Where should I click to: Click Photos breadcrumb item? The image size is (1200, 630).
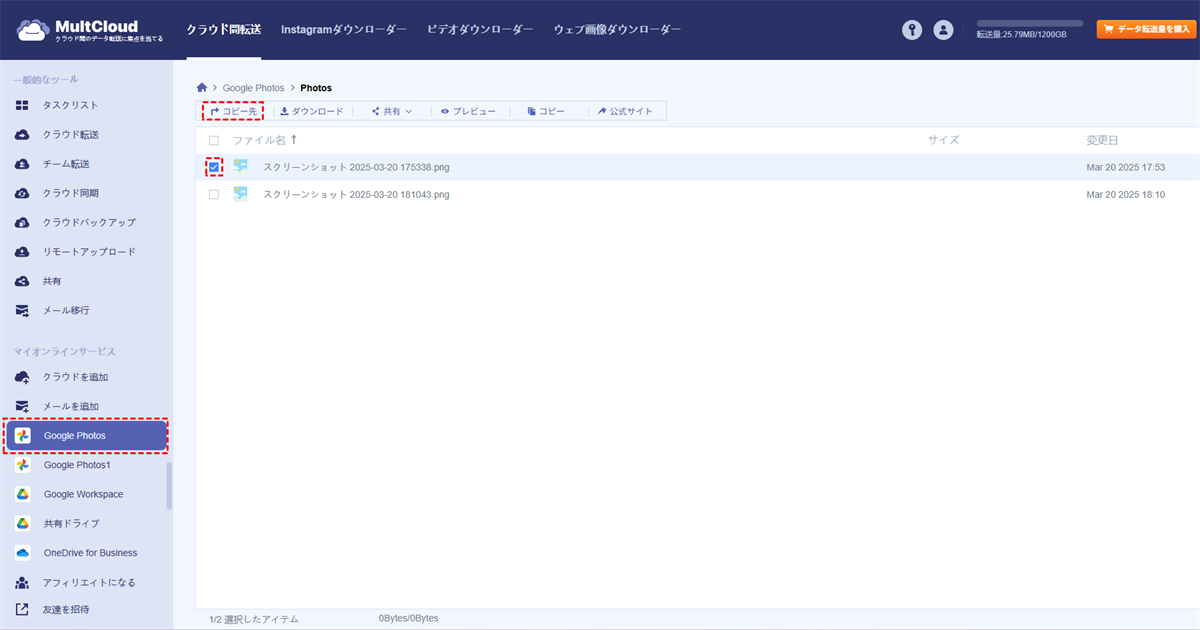click(316, 88)
